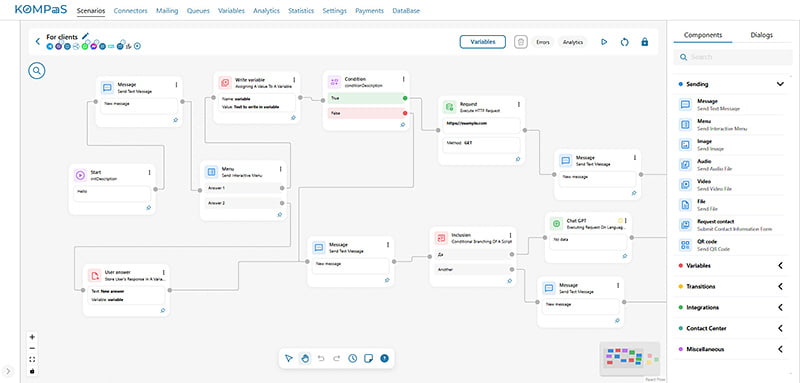Pin the User answer node
Viewport: 800px width, 383px height.
[x=163, y=310]
